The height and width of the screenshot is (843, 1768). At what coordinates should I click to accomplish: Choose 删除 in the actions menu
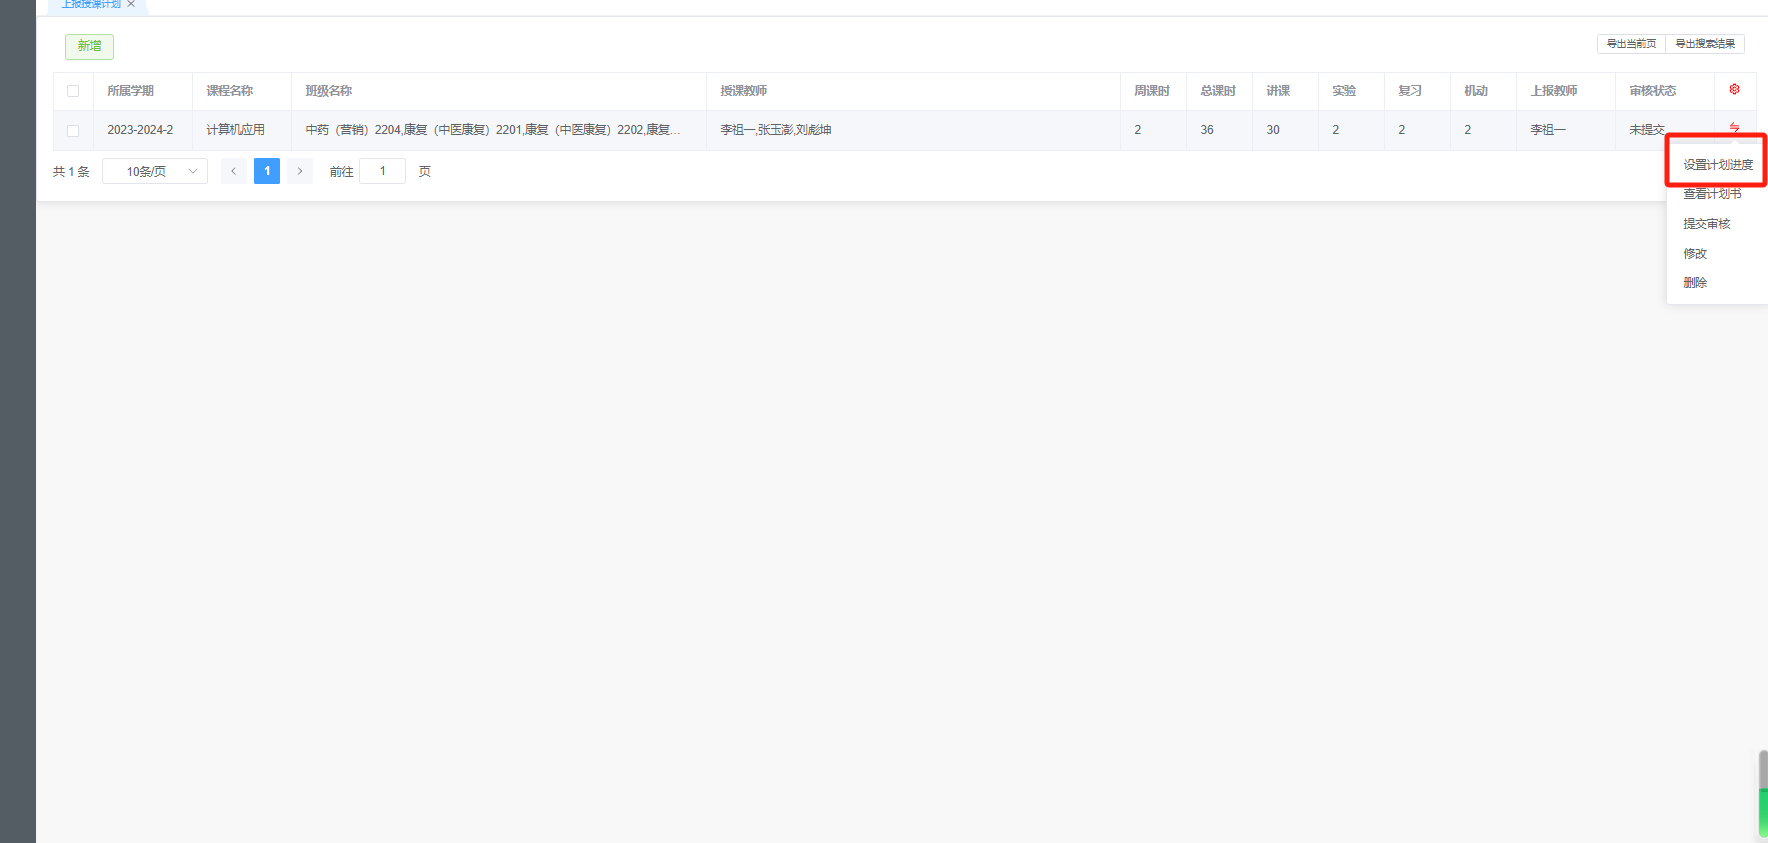pyautogui.click(x=1695, y=283)
